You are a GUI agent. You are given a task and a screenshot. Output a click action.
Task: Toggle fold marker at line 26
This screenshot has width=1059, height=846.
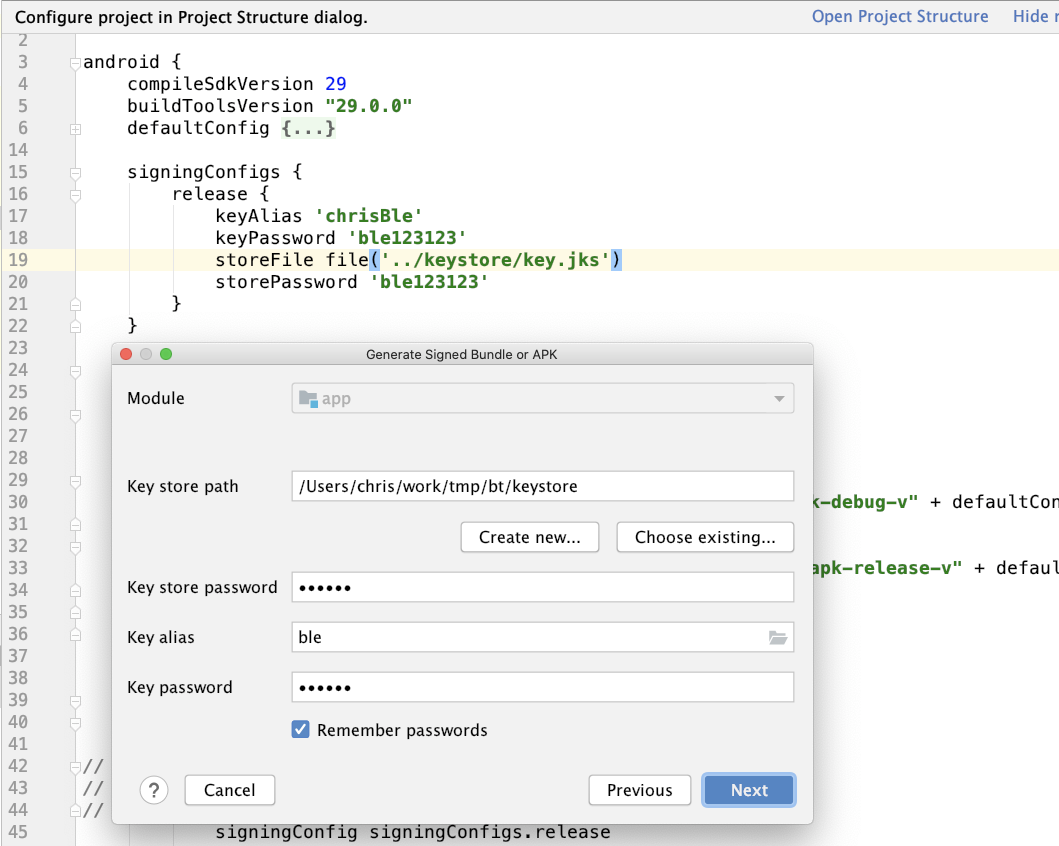pos(76,415)
